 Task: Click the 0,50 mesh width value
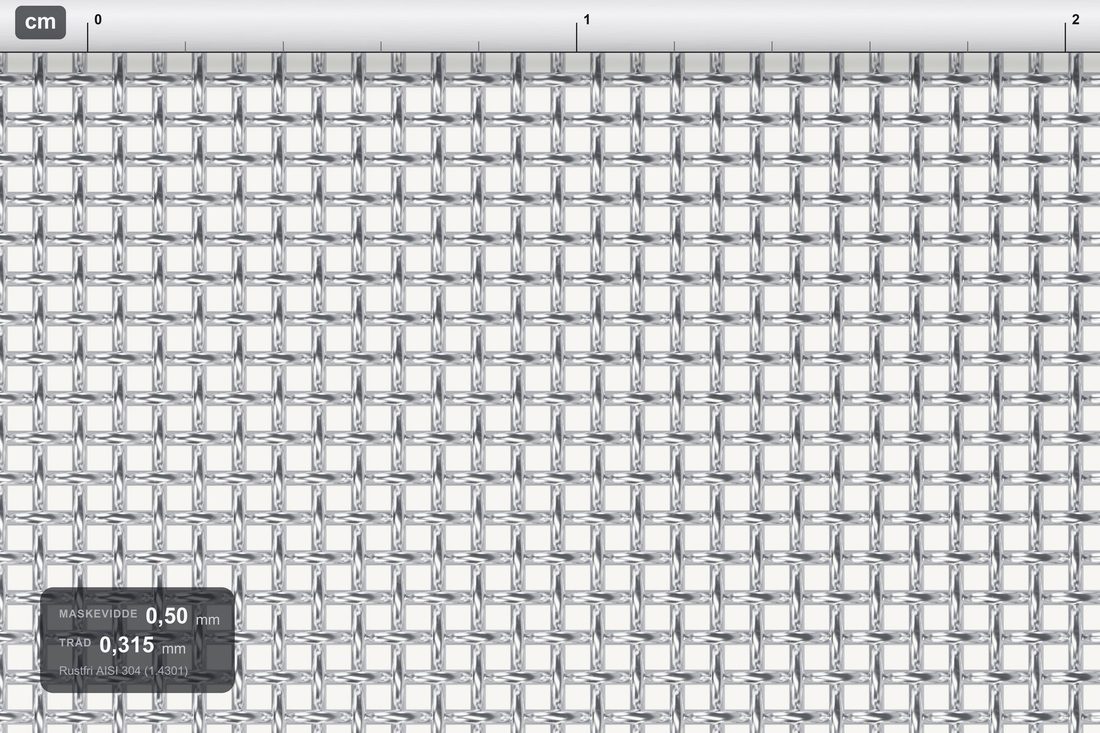(167, 616)
